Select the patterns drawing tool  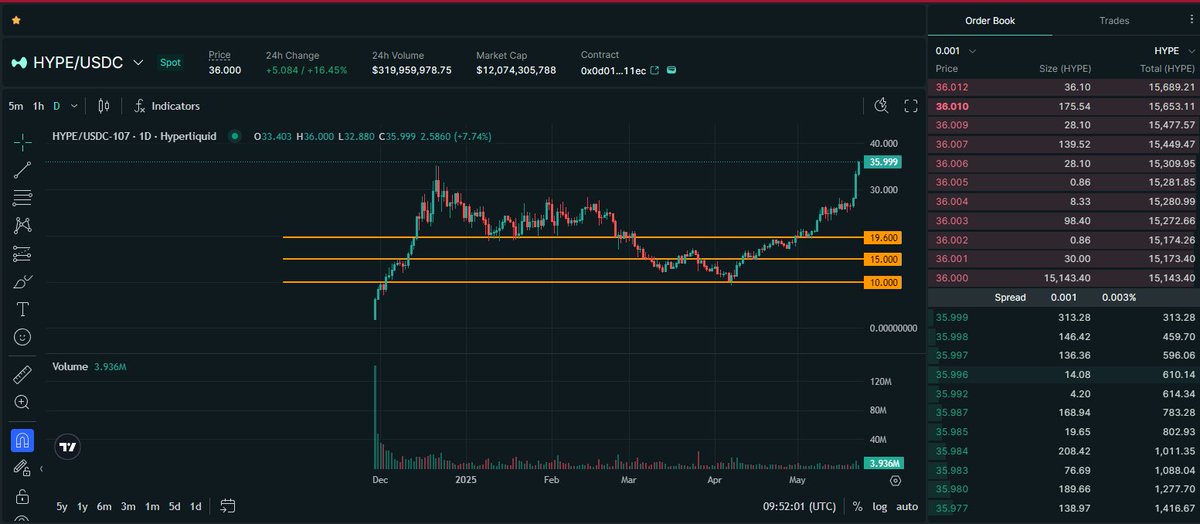22,226
